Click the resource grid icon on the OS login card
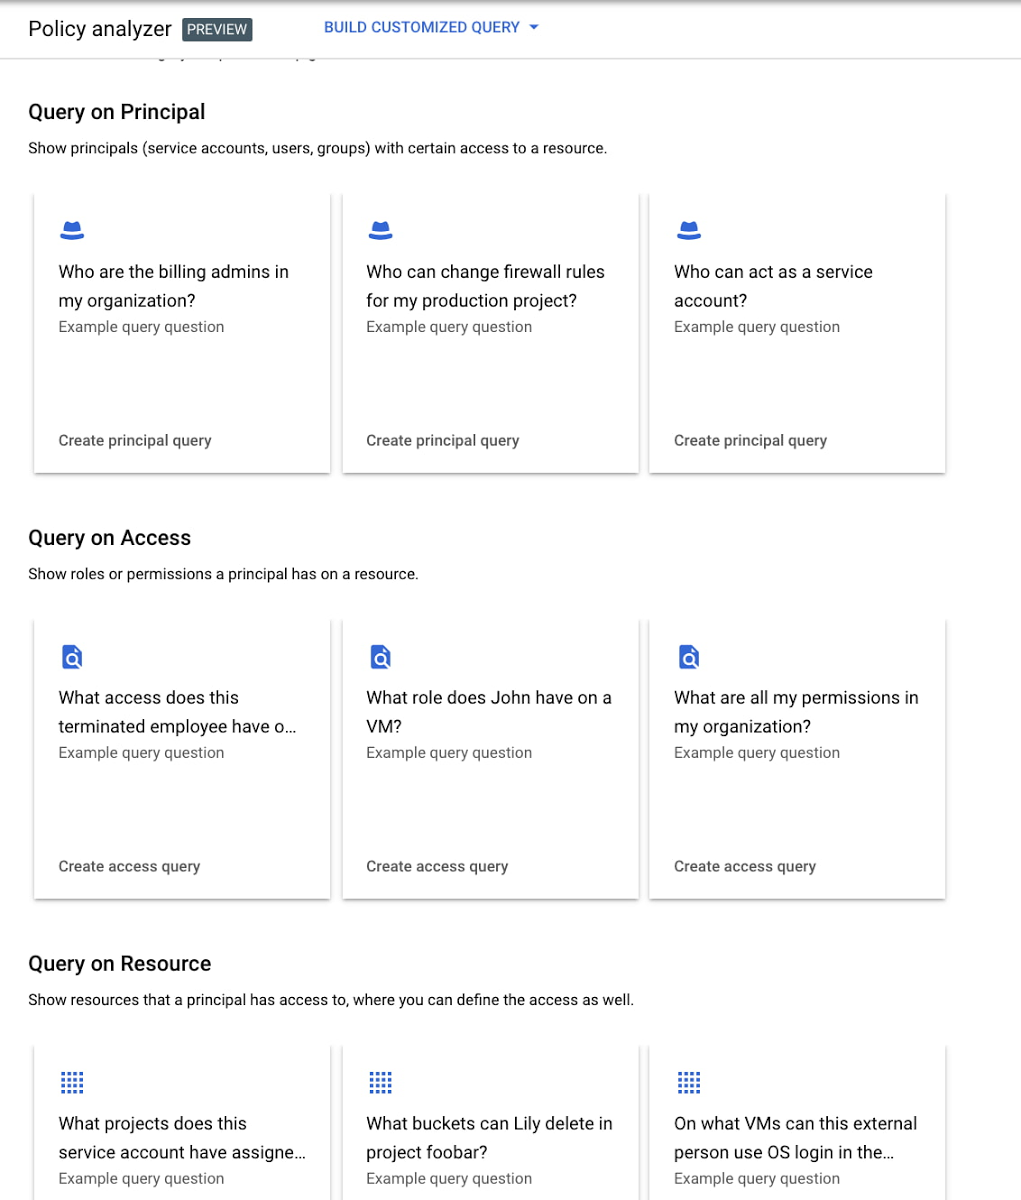Screen dimensions: 1021x1200 click(688, 1082)
